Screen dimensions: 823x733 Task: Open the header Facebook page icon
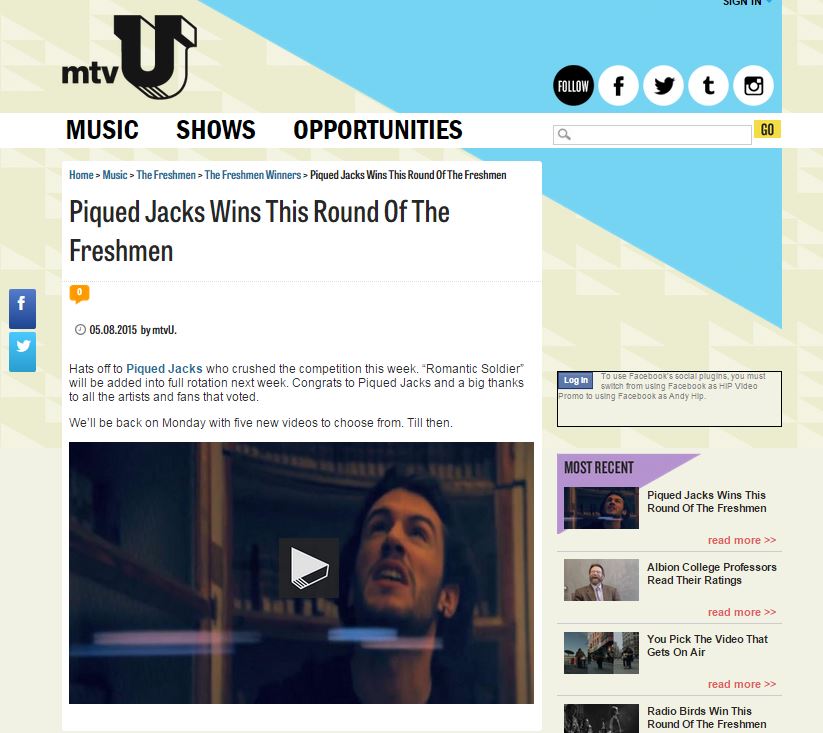point(618,86)
